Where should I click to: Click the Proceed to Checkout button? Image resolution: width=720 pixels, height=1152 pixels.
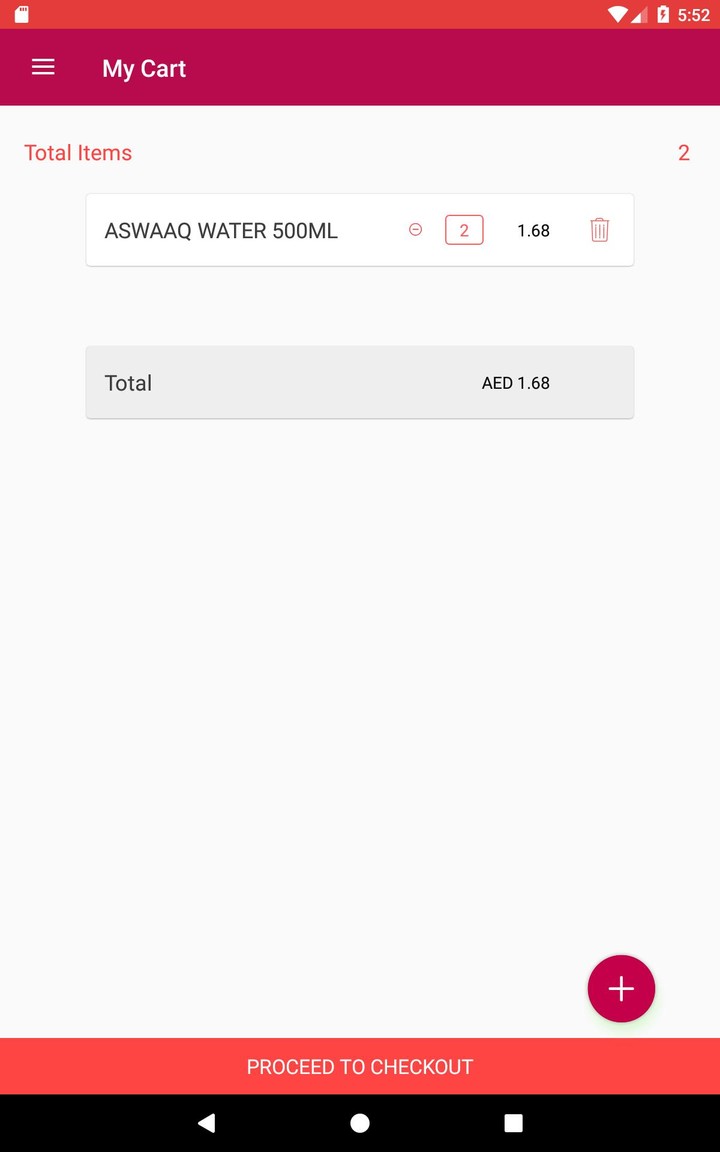tap(360, 1066)
